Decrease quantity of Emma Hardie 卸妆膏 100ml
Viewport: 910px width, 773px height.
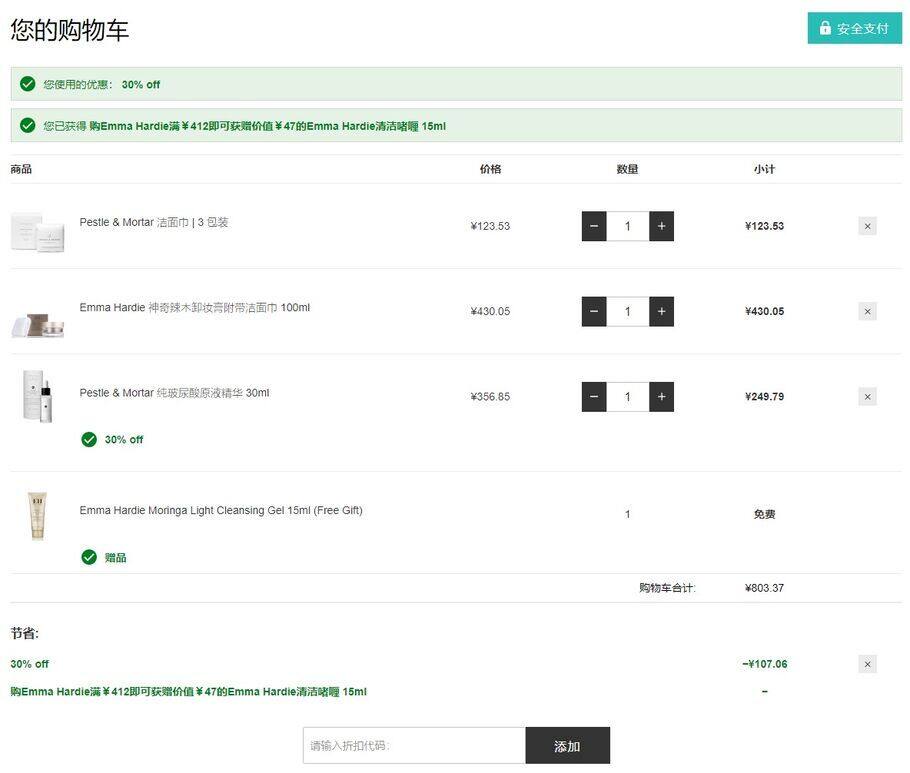click(594, 311)
